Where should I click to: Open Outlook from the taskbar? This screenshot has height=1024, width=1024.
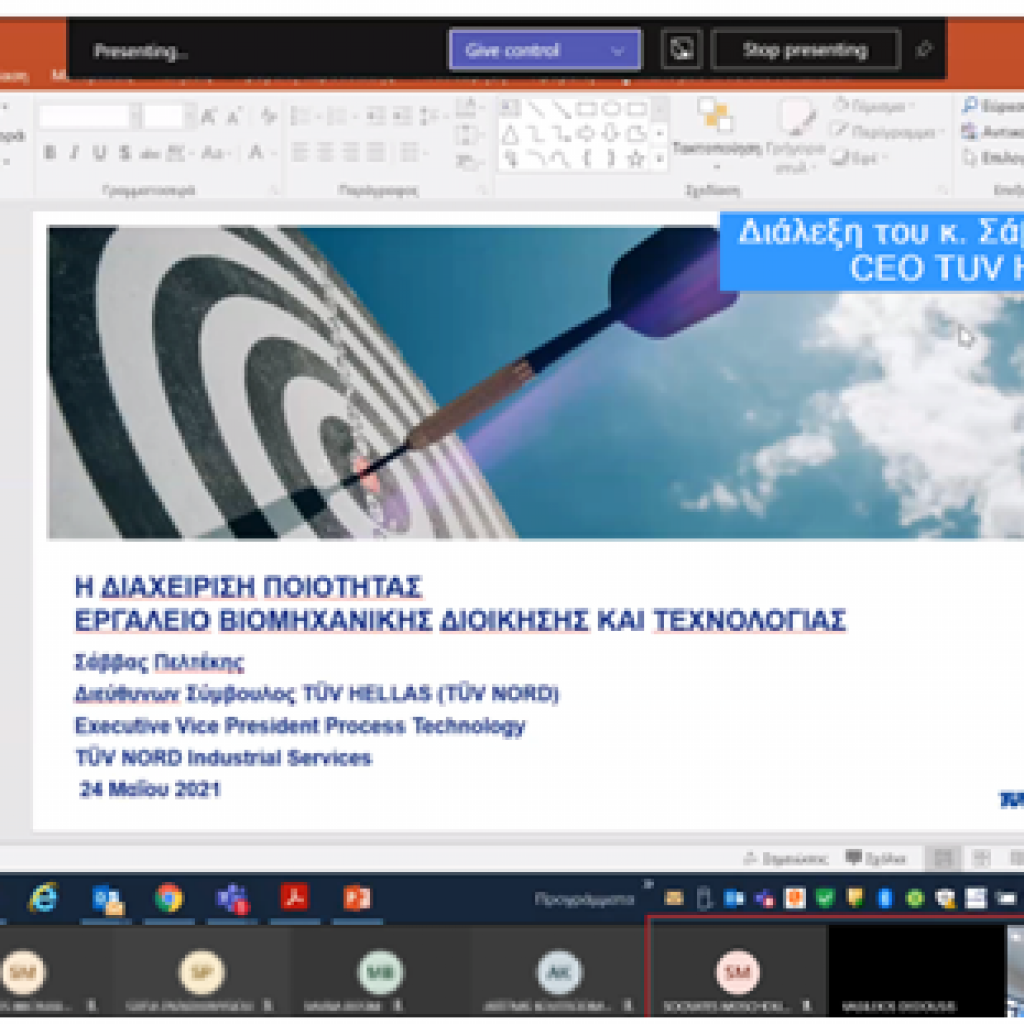pyautogui.click(x=106, y=899)
